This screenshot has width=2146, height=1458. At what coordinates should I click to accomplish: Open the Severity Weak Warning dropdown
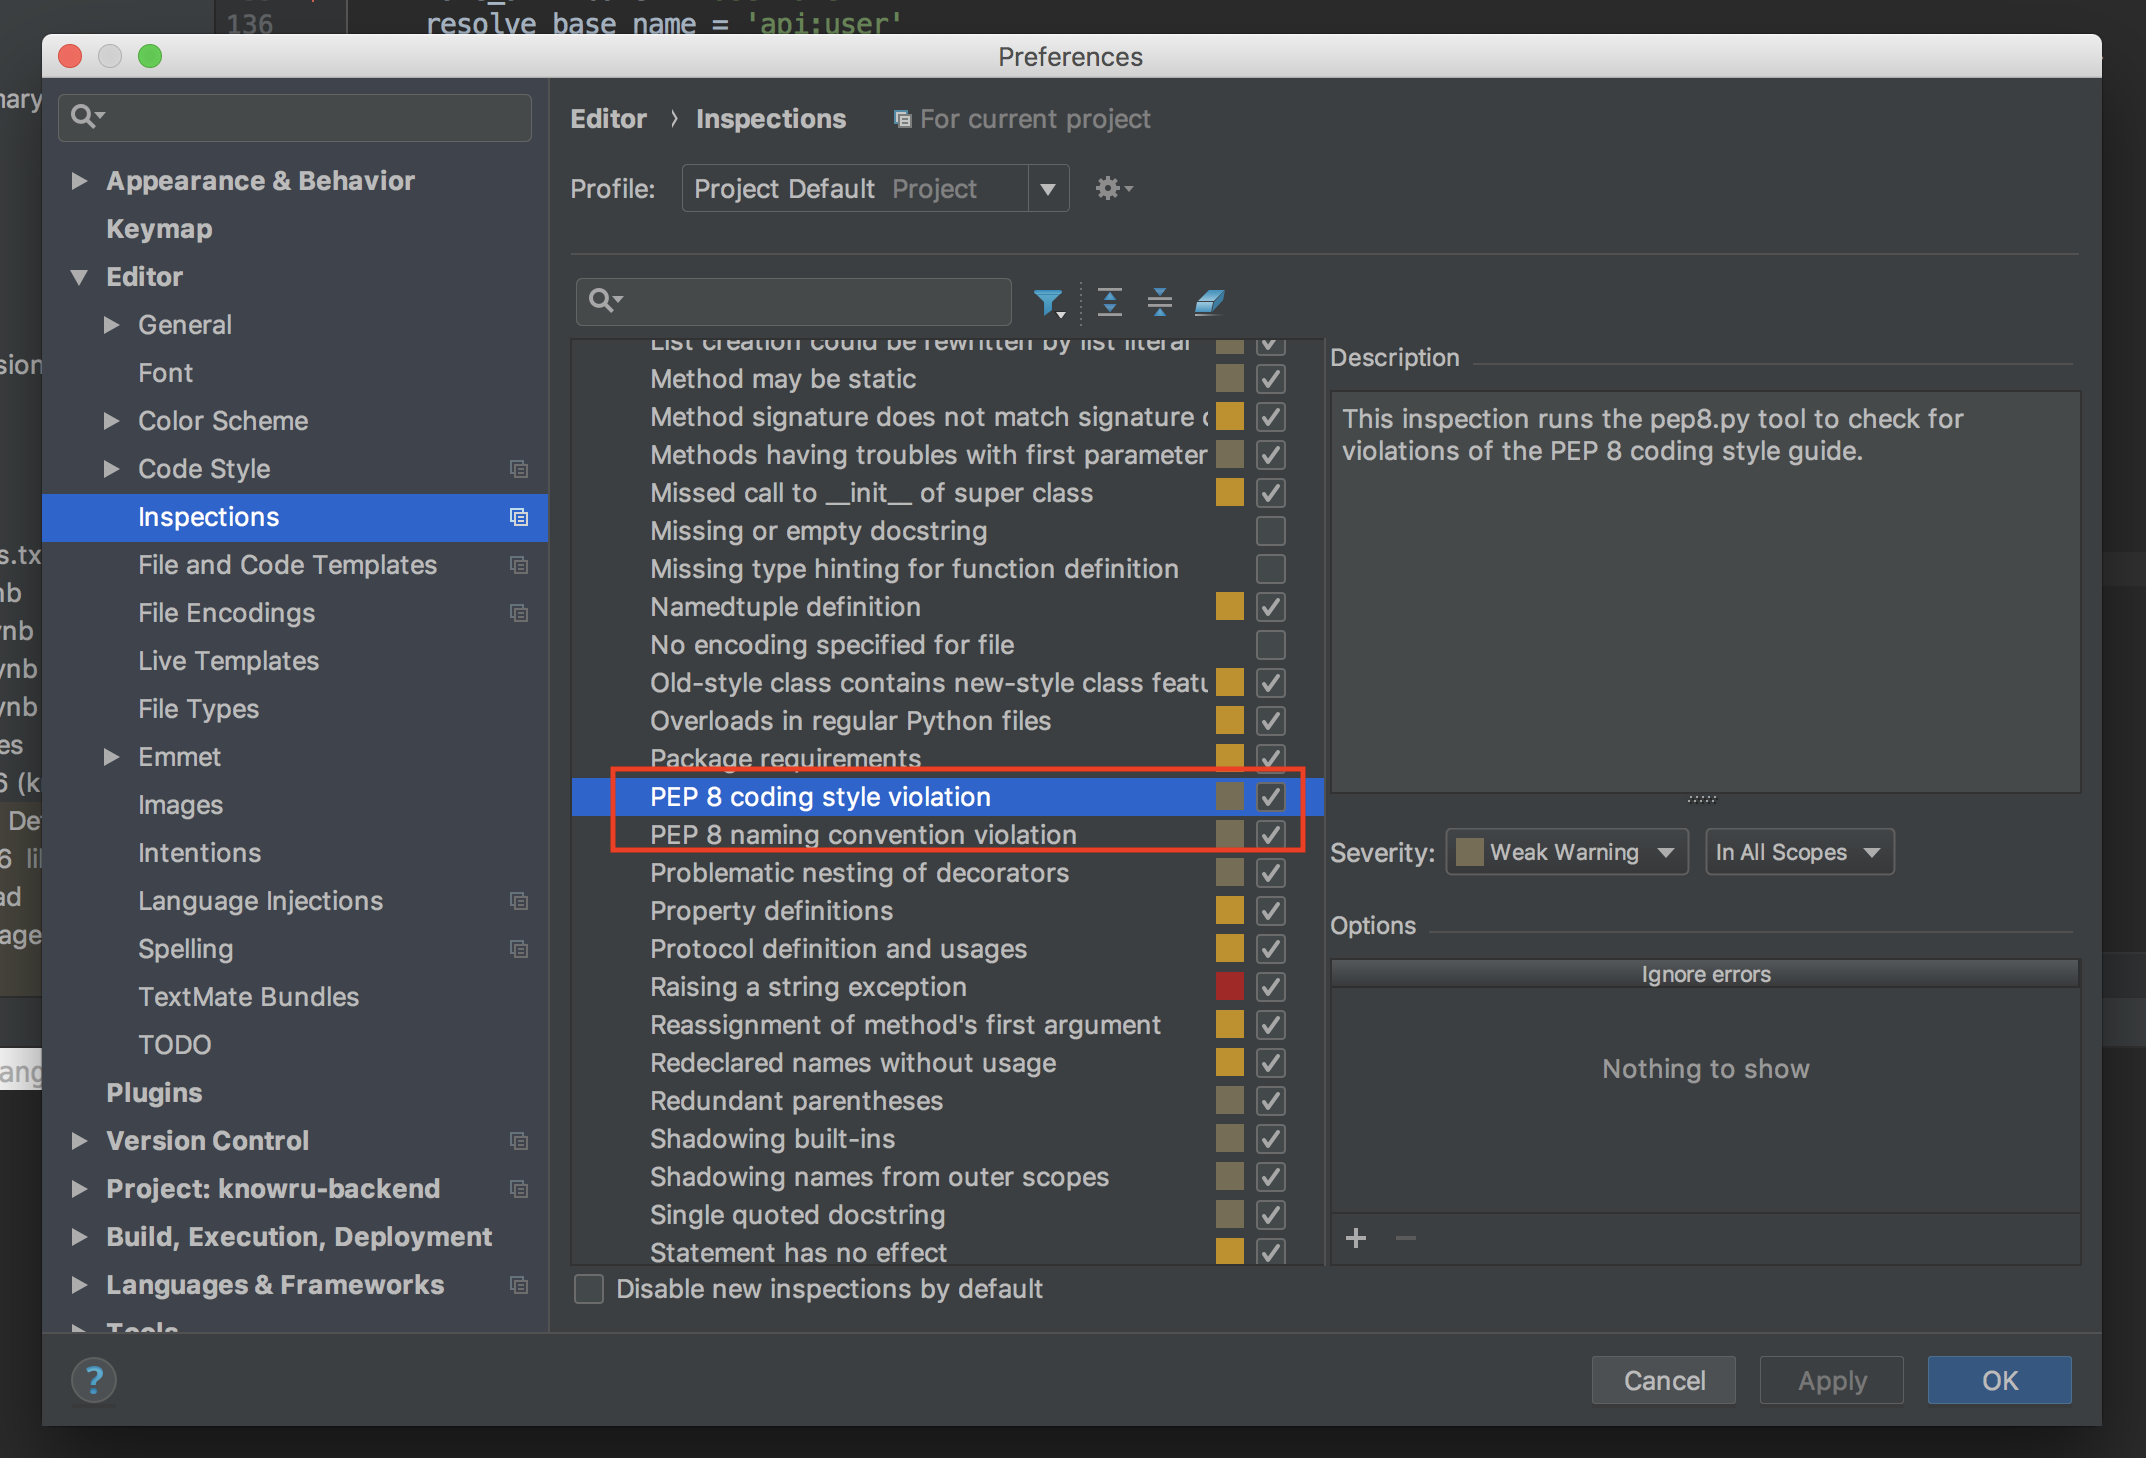point(1567,852)
